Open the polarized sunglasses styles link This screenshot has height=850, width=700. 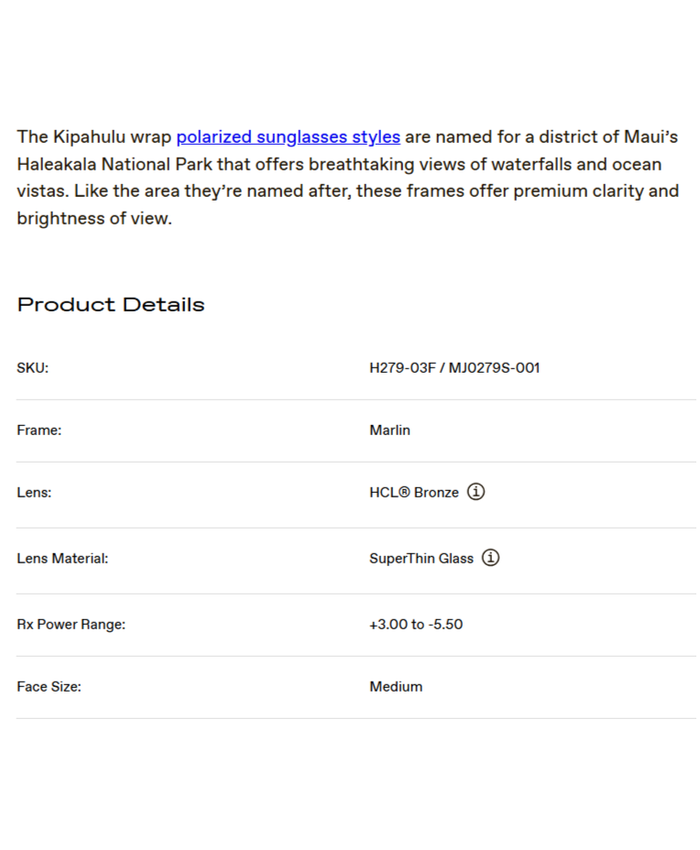[288, 137]
